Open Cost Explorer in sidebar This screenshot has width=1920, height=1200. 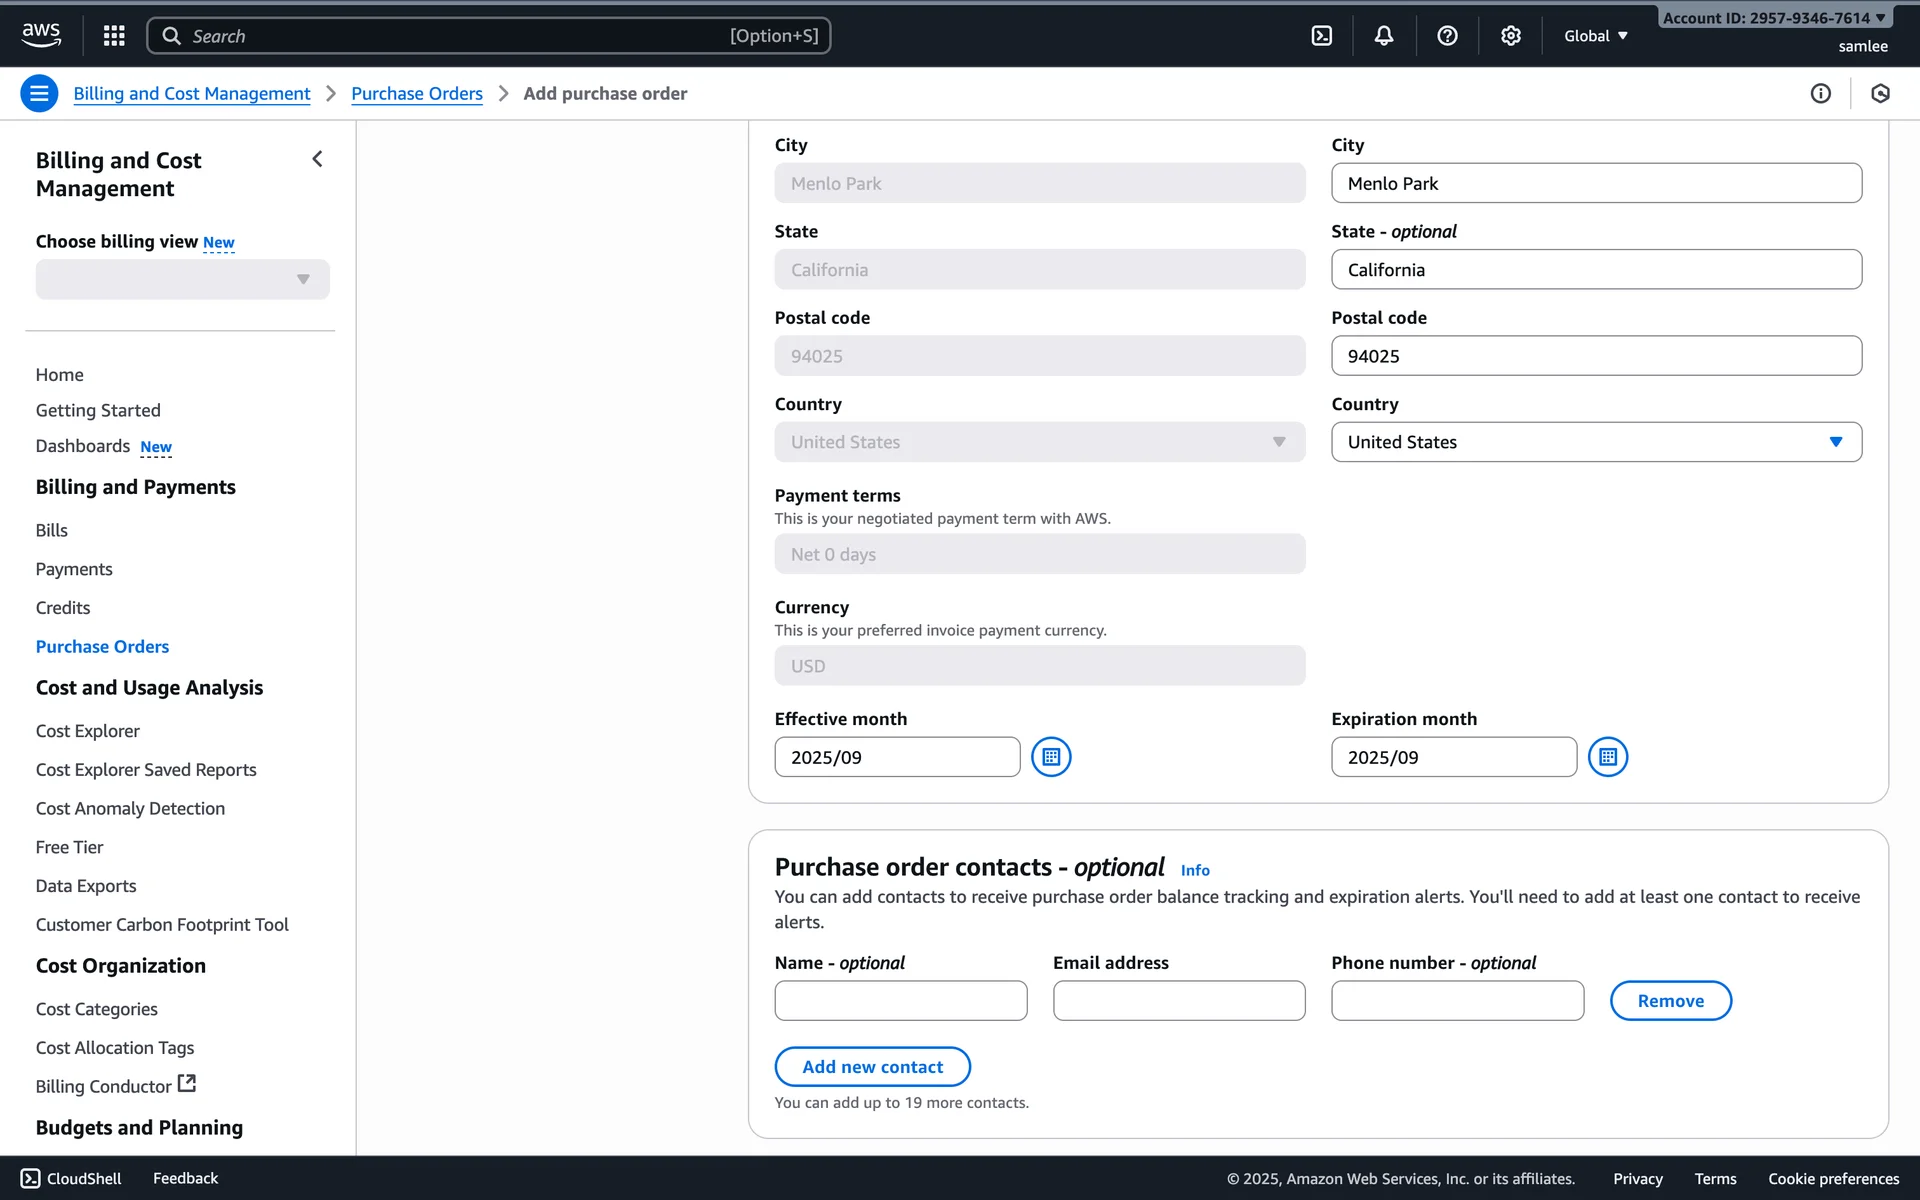(x=88, y=731)
